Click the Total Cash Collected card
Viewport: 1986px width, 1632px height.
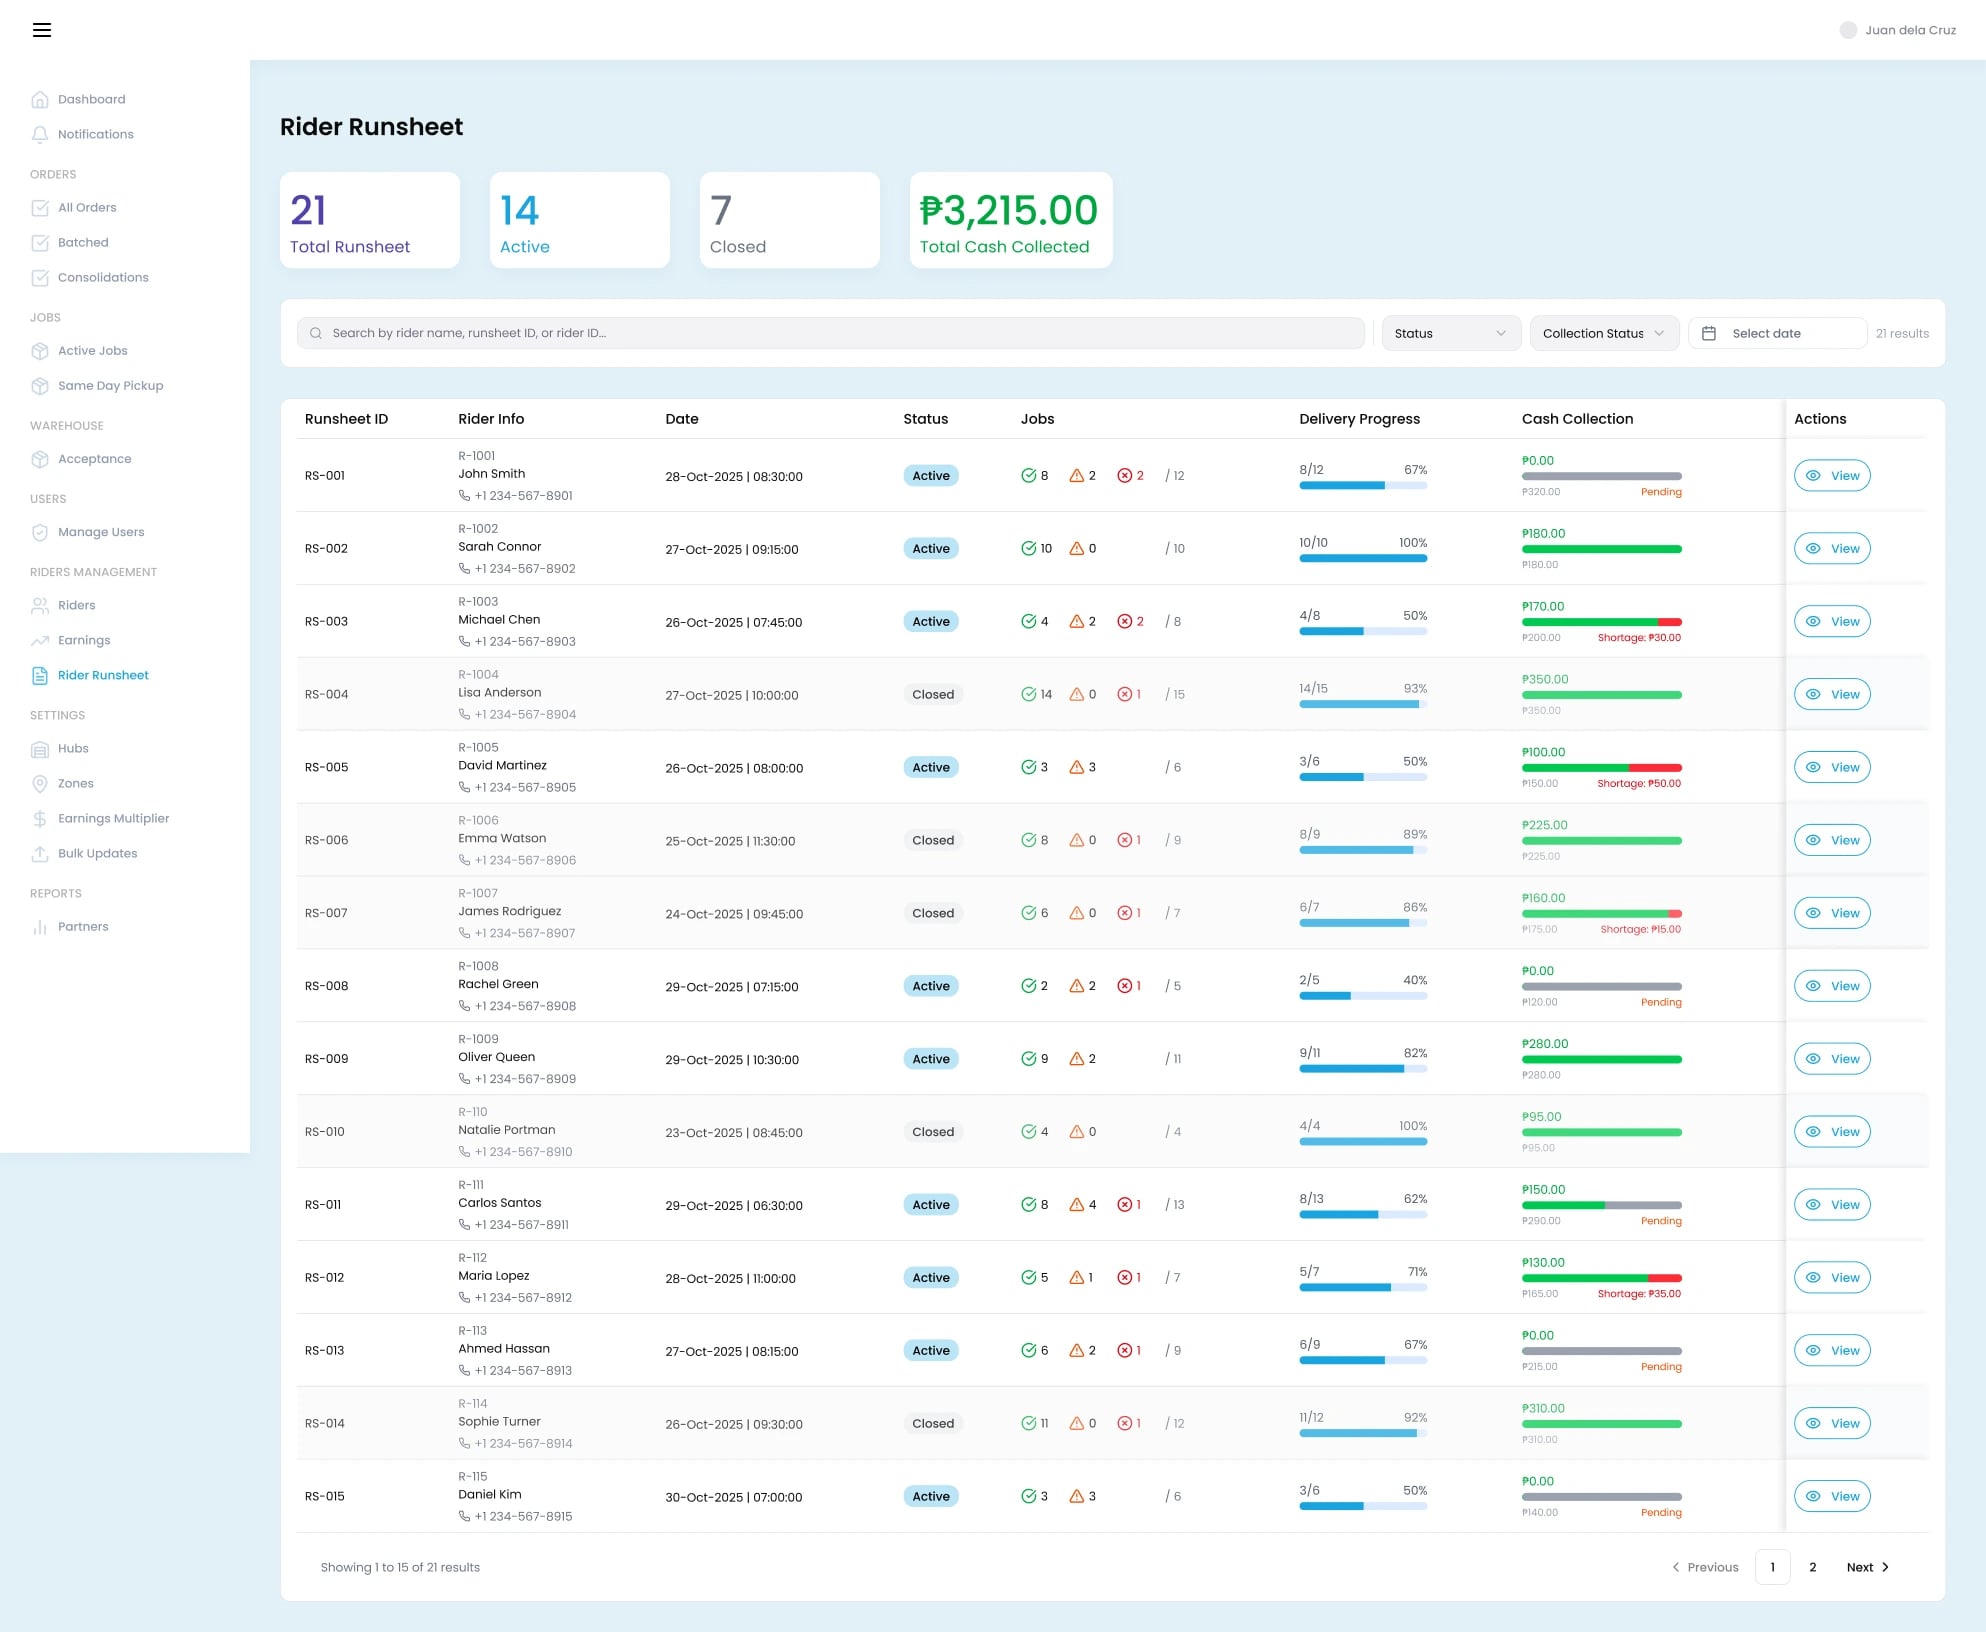point(1011,220)
